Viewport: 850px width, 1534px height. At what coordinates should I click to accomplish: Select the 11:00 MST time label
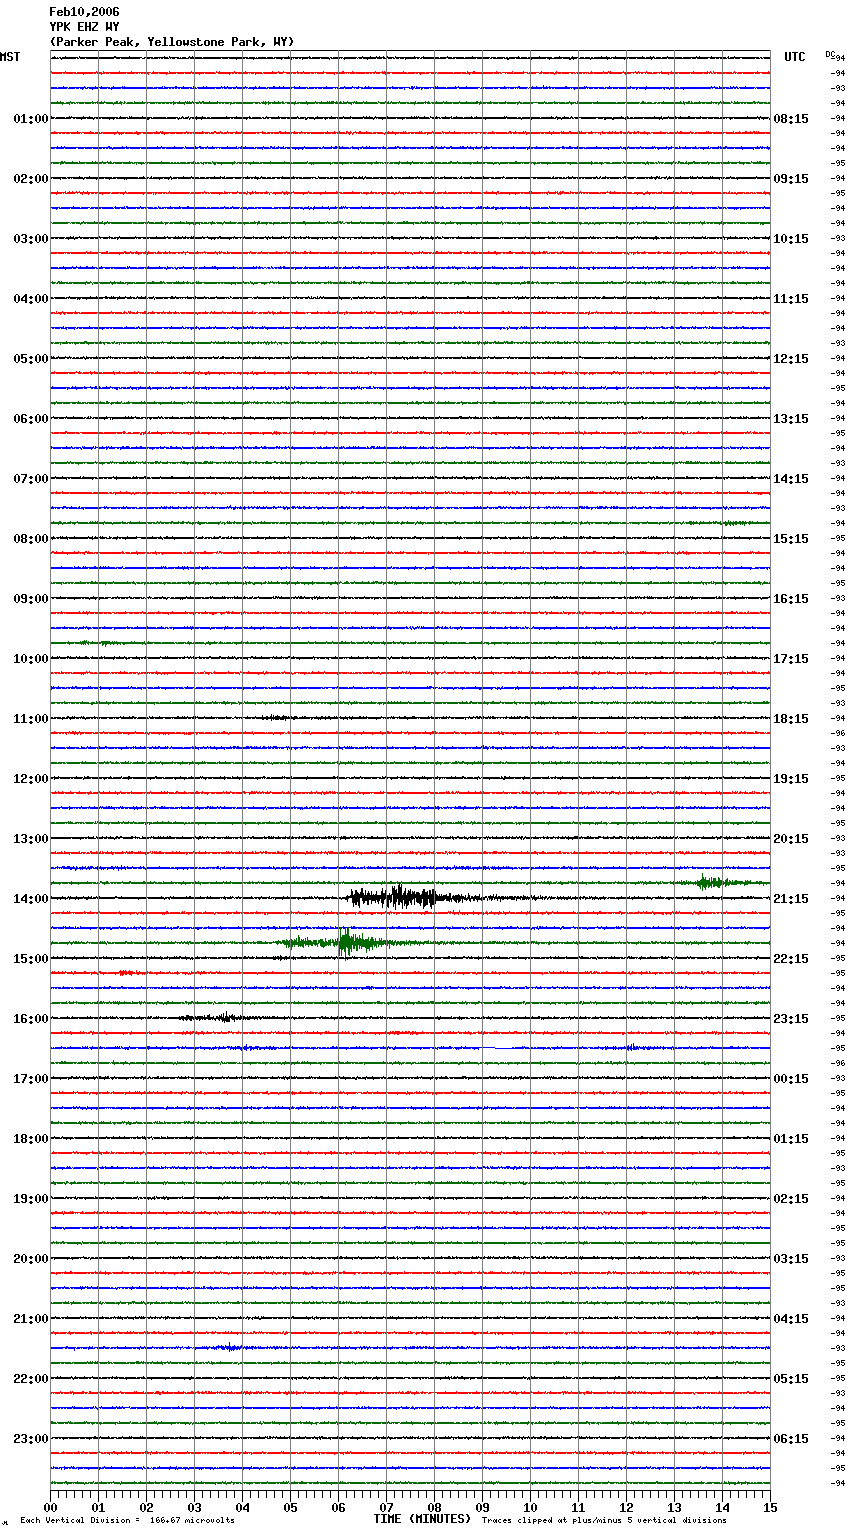click(31, 719)
